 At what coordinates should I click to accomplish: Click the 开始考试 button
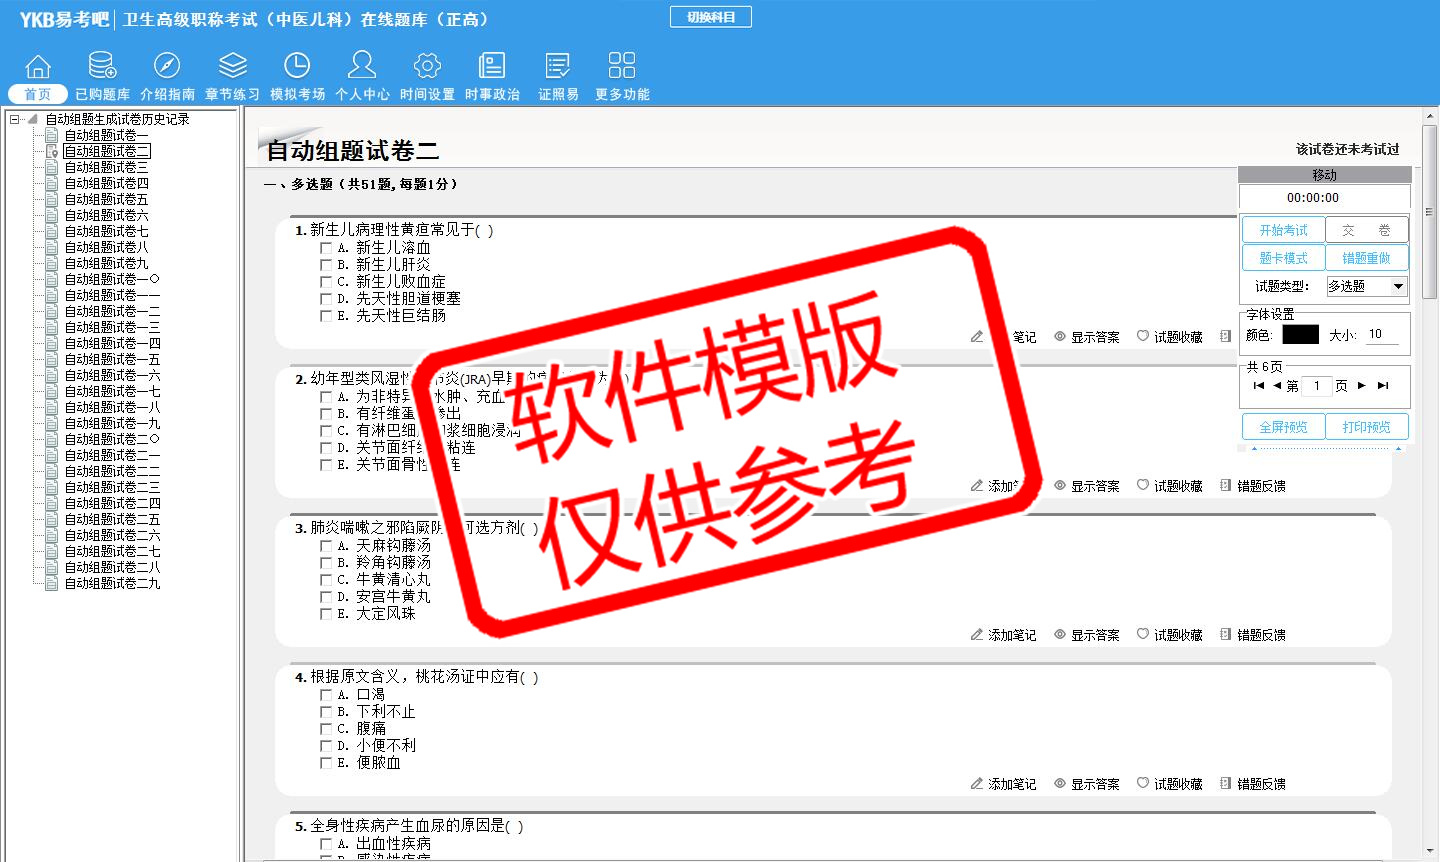click(x=1283, y=230)
